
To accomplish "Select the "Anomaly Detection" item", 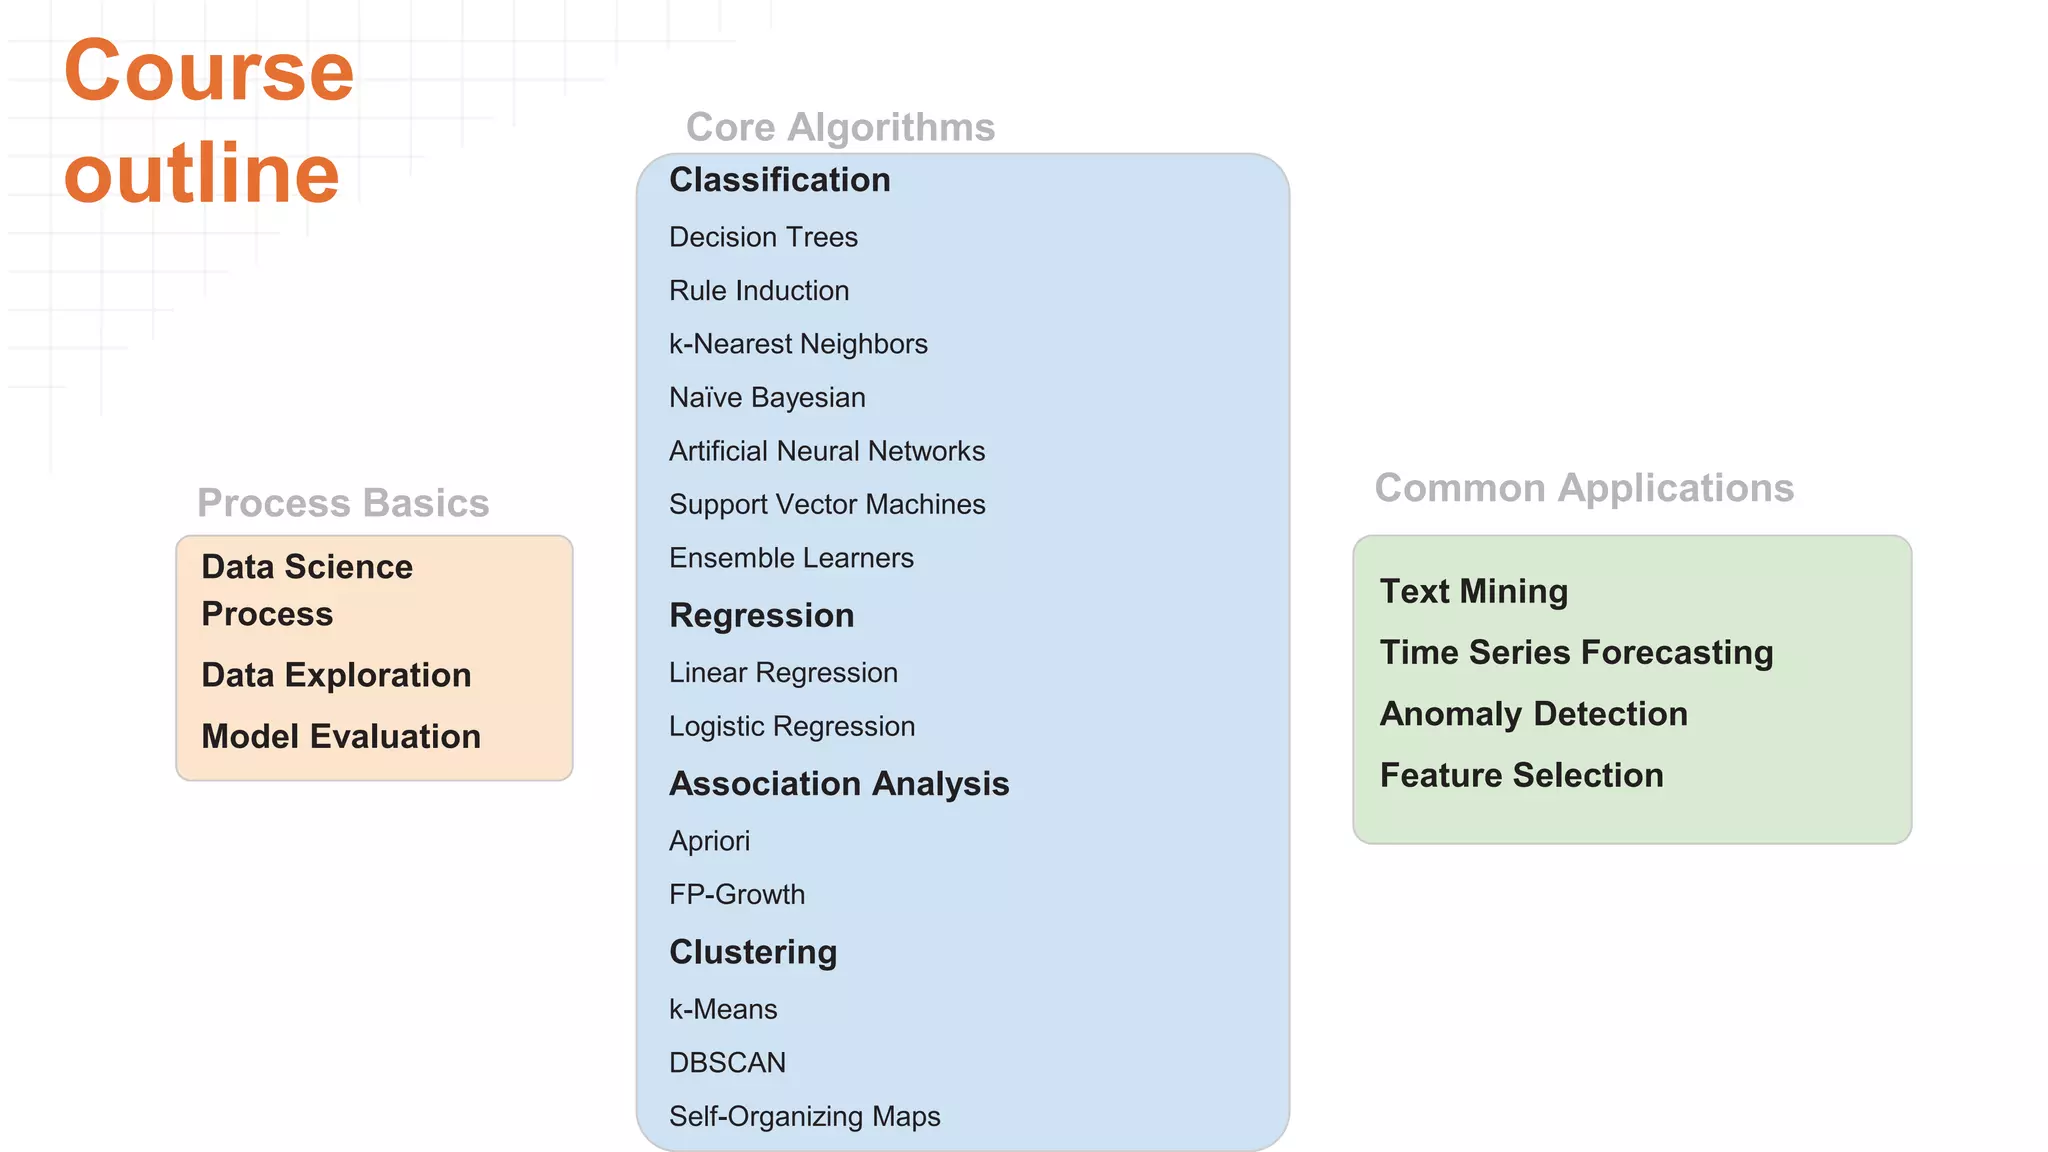I will pos(1533,714).
